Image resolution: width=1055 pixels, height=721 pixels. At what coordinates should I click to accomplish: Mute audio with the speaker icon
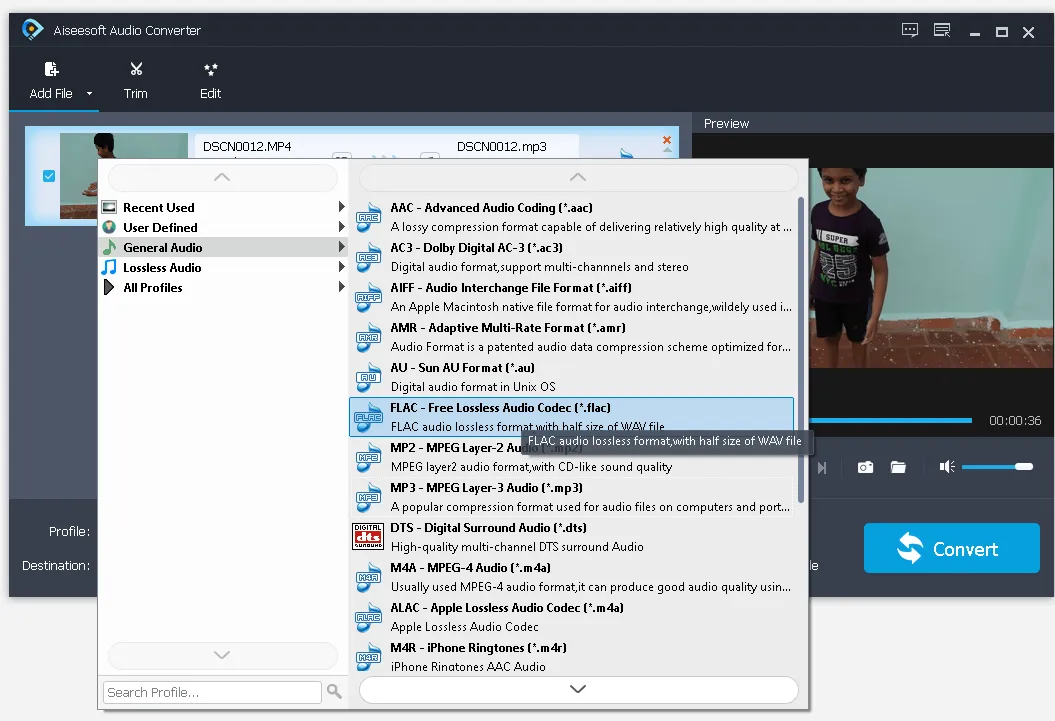pos(947,467)
